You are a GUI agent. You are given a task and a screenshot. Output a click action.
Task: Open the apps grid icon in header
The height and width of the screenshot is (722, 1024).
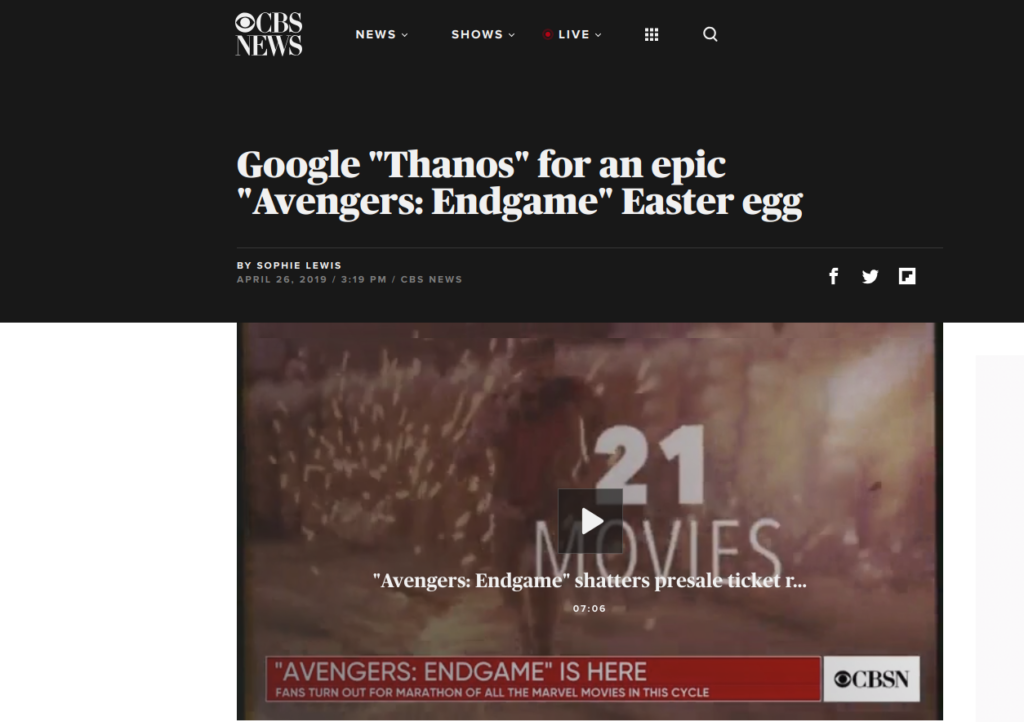pyautogui.click(x=651, y=35)
